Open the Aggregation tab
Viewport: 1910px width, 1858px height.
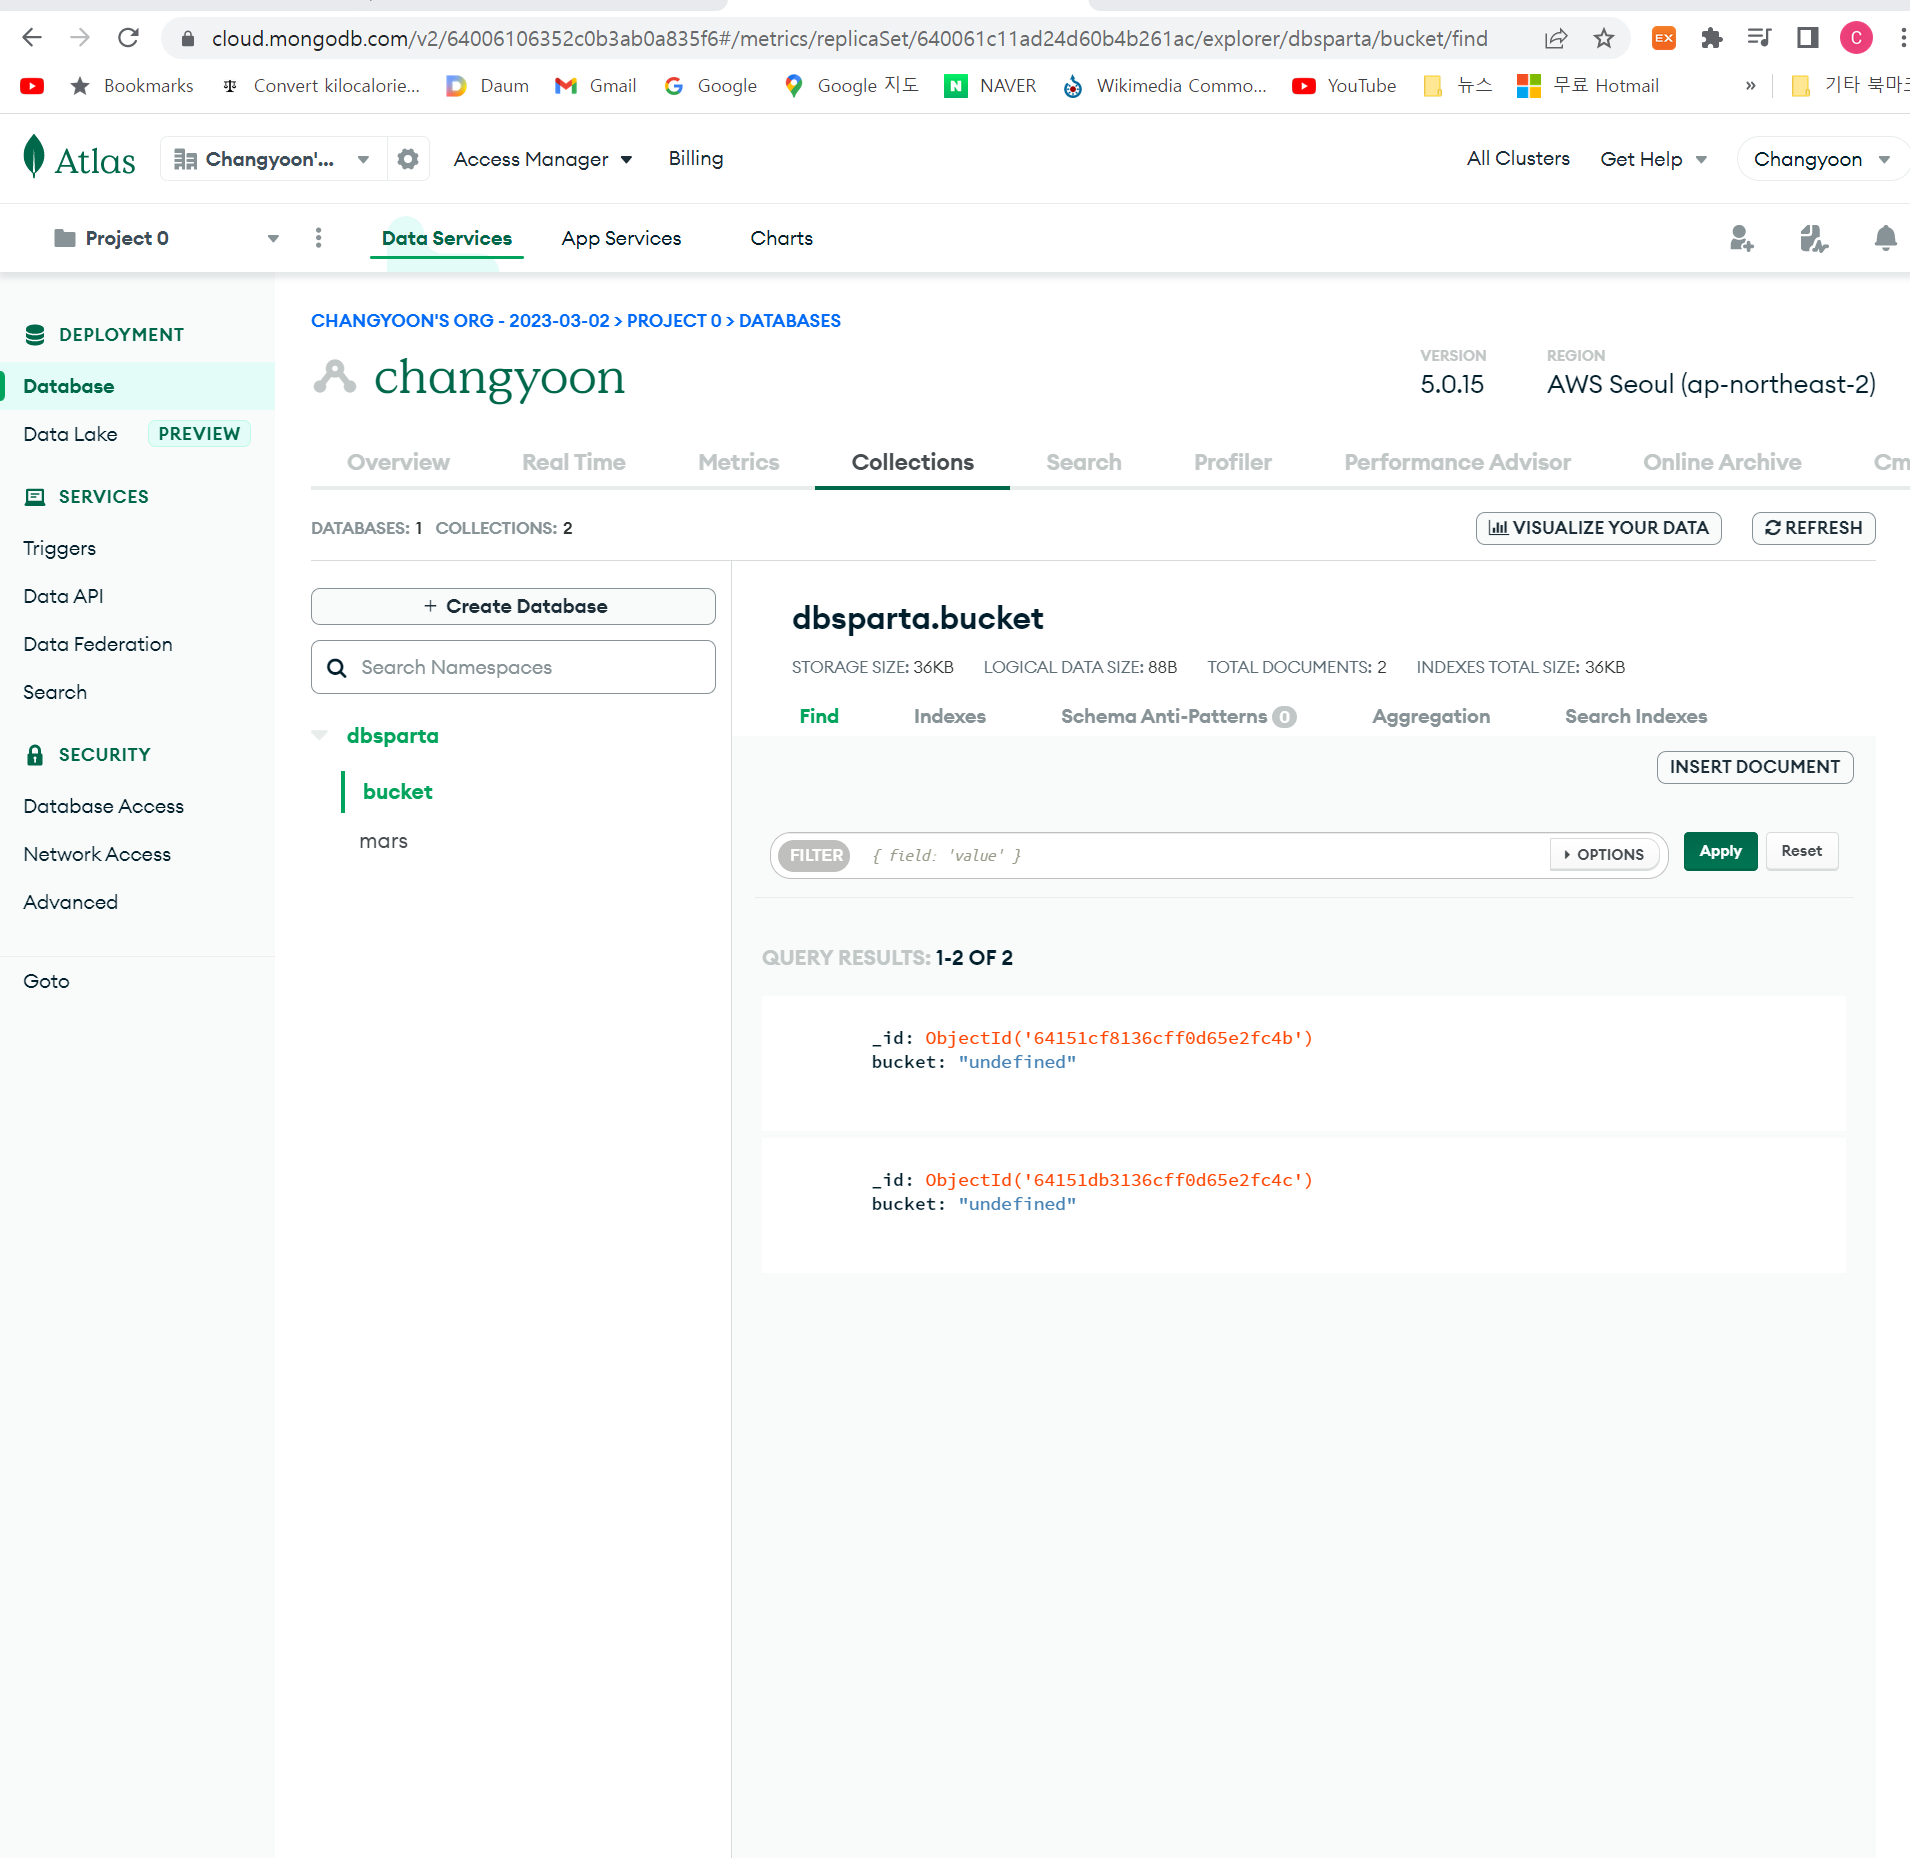coord(1431,716)
